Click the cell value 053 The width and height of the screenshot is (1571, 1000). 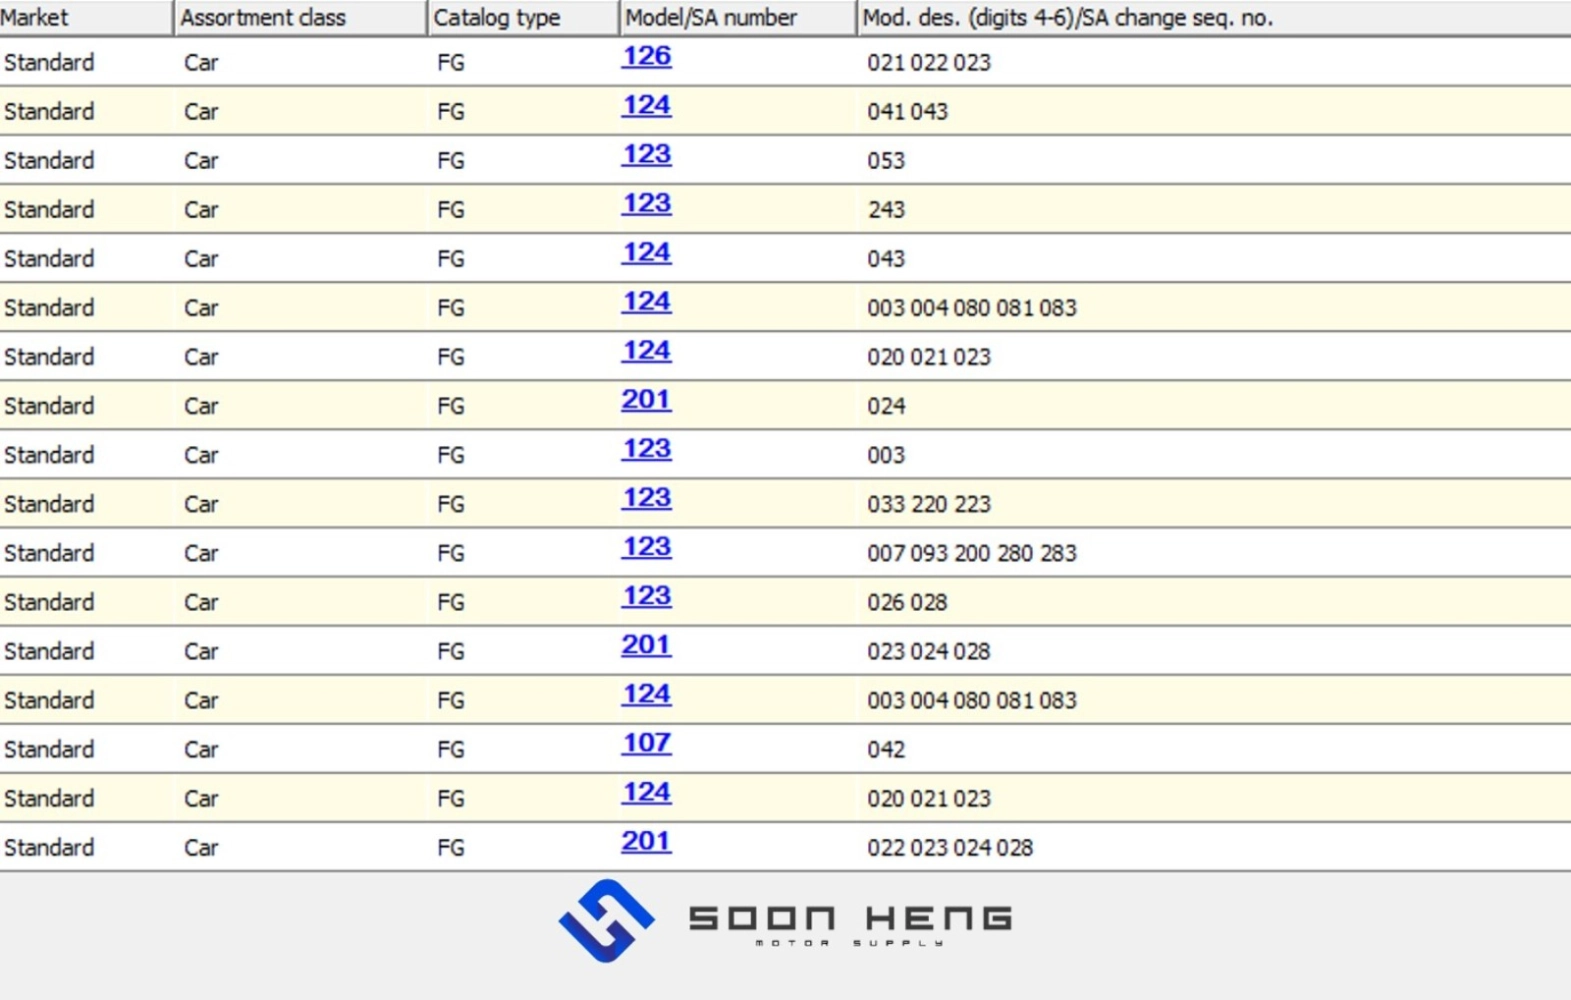(886, 161)
